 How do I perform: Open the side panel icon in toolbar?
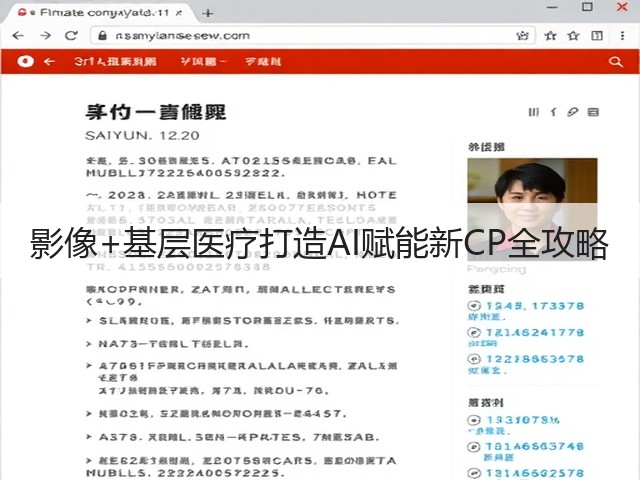597,36
